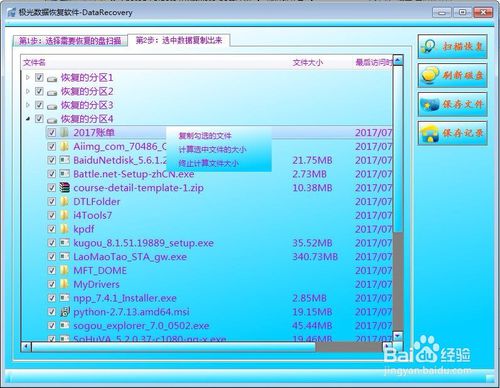The height and width of the screenshot is (388, 500).
Task: Select the course-detail-template-1.zip row name
Action: tap(138, 188)
